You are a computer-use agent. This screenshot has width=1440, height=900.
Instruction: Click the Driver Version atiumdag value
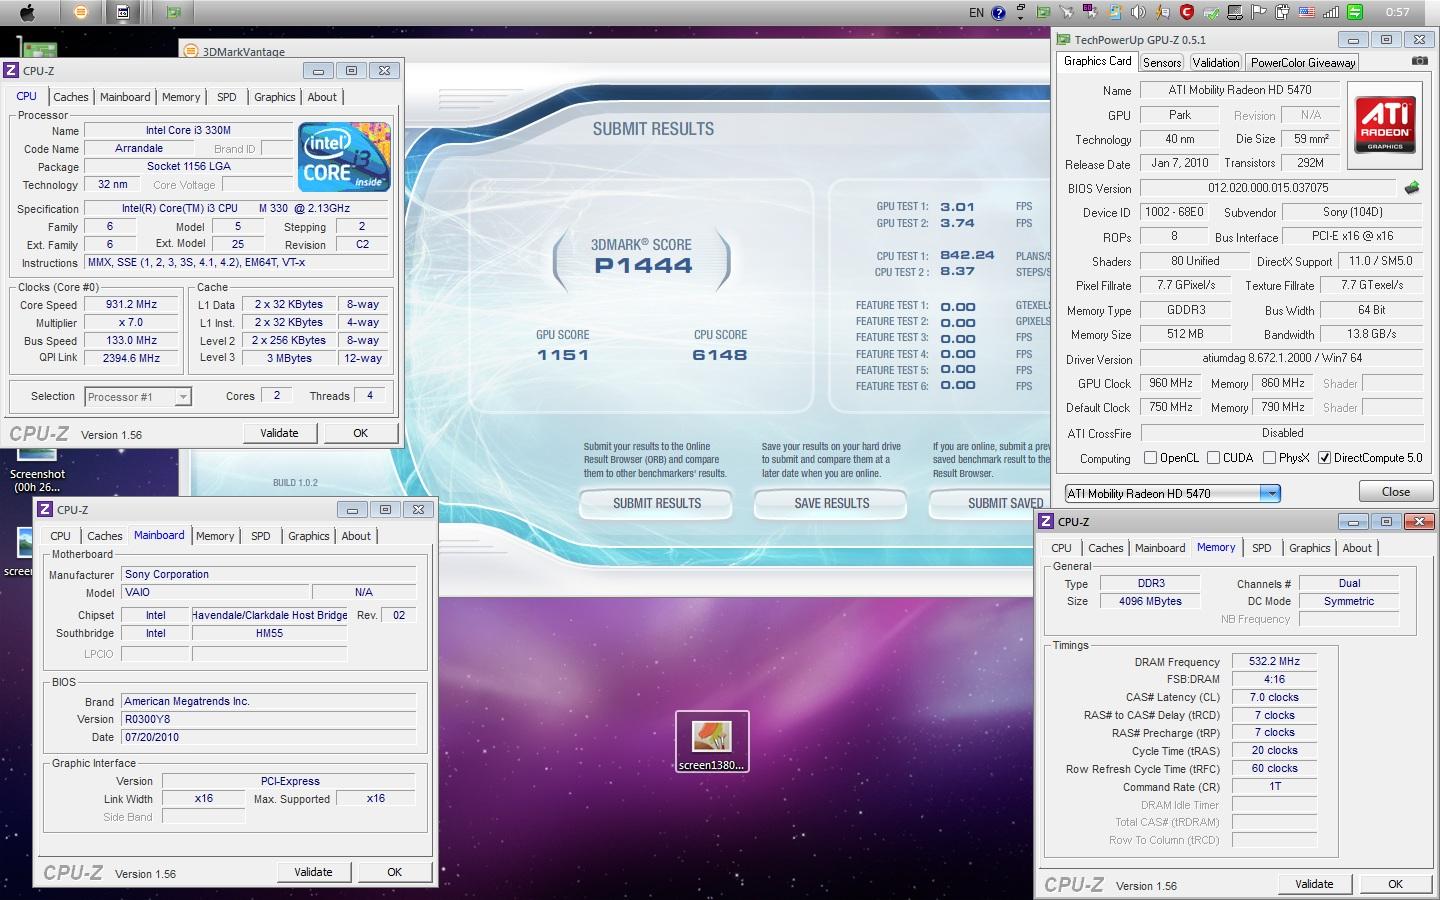1282,358
